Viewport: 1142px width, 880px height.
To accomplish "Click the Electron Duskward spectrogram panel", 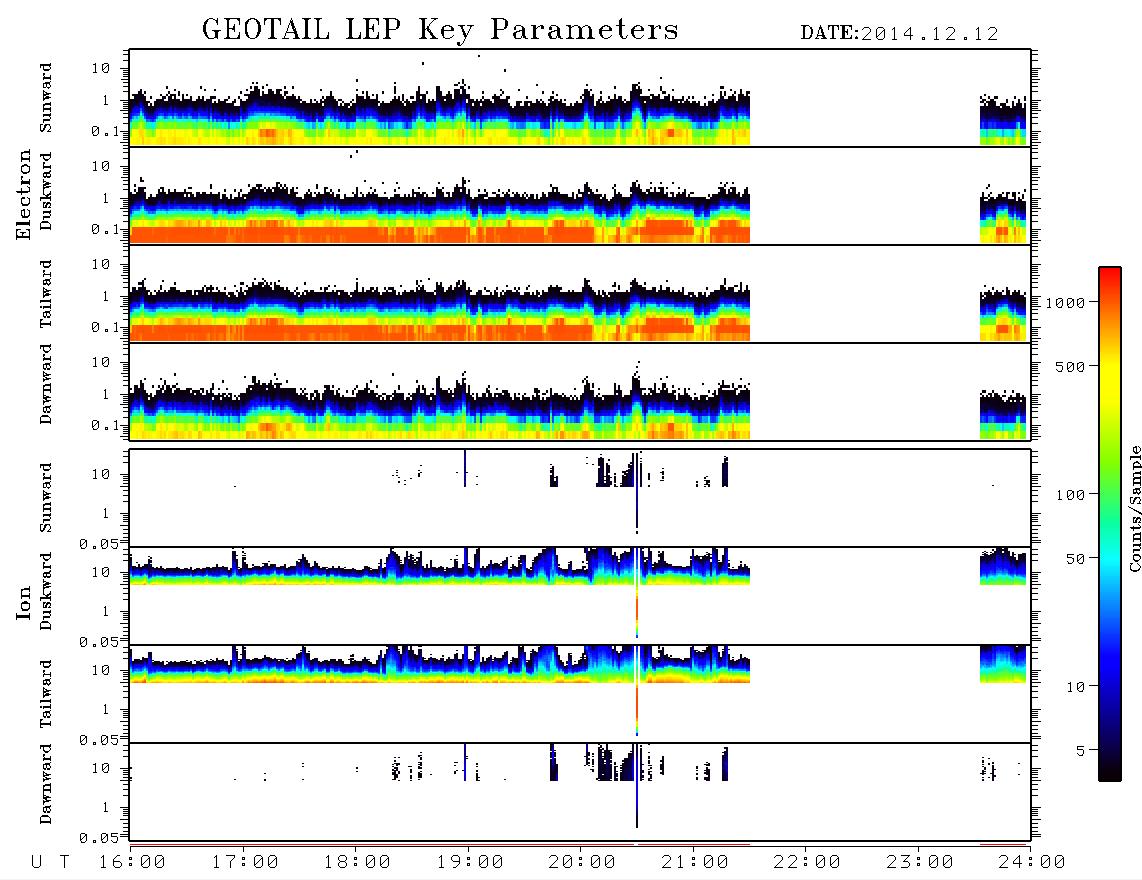I will (x=580, y=195).
